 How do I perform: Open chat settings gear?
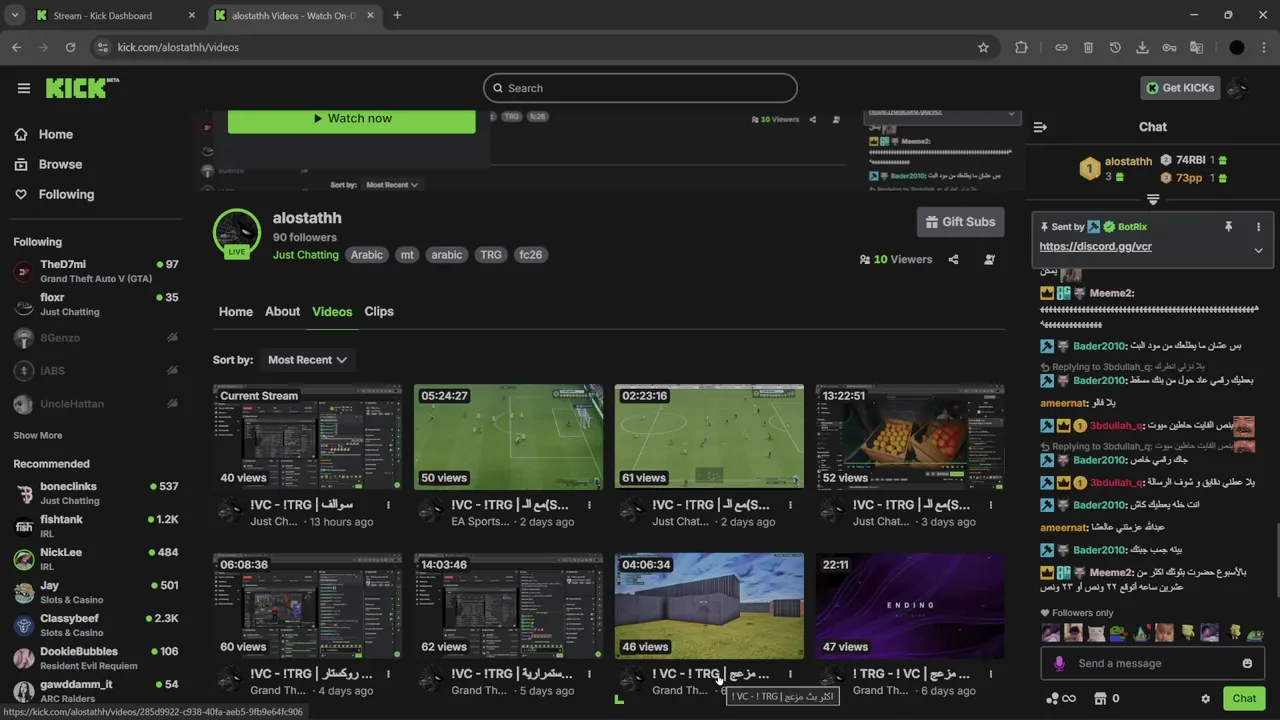1205,699
